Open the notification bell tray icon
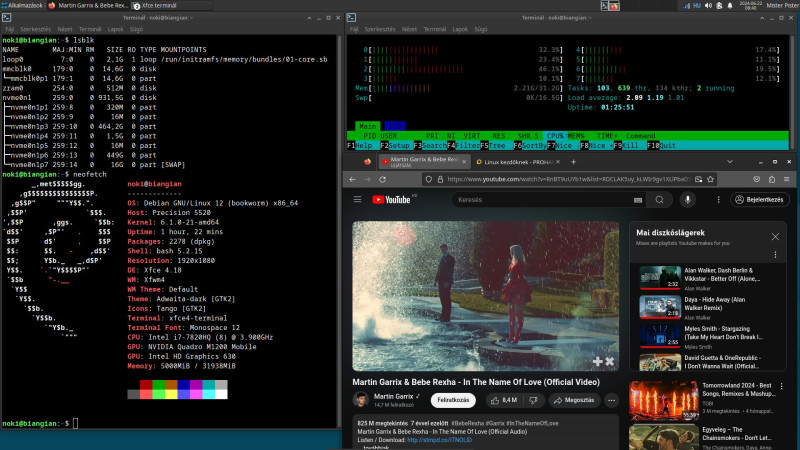The width and height of the screenshot is (800, 450). (730, 6)
